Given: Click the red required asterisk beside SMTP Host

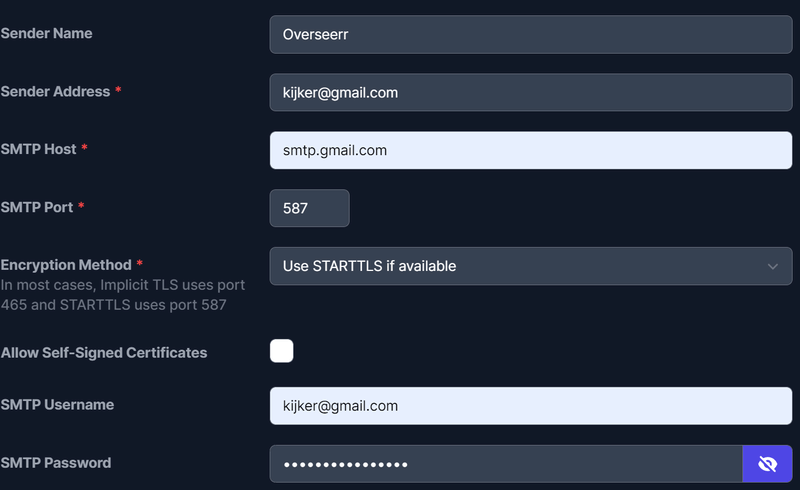Looking at the screenshot, I should pos(85,149).
